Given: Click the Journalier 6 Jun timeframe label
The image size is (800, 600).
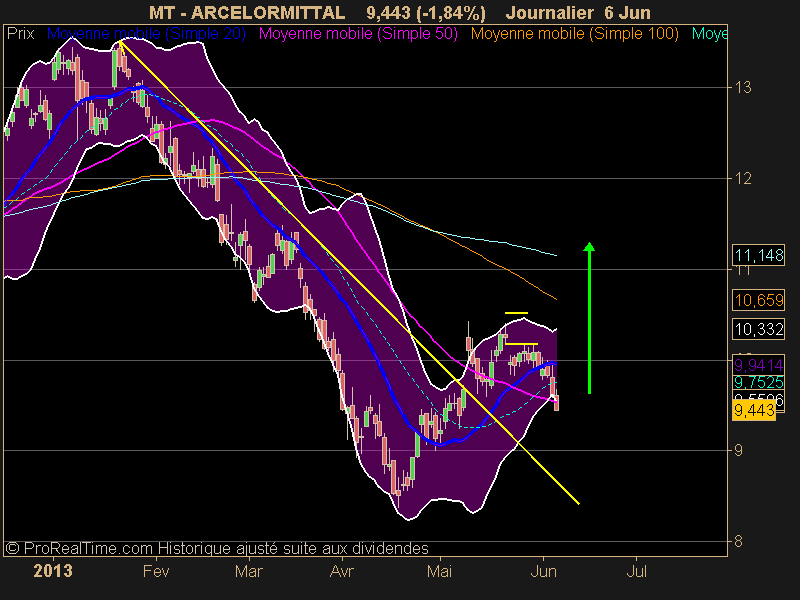Looking at the screenshot, I should 579,12.
